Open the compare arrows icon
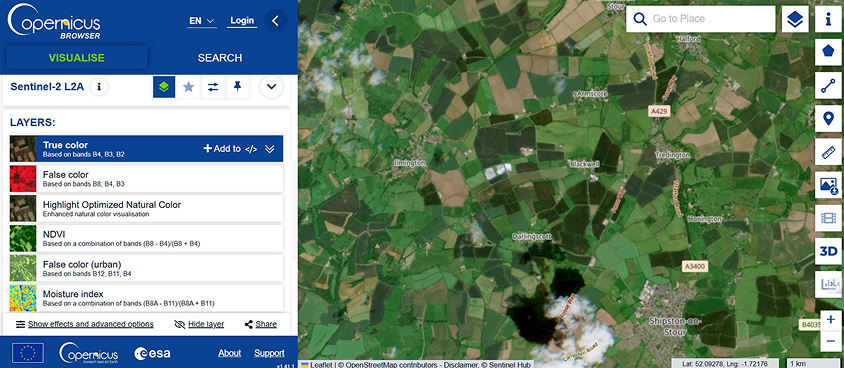The image size is (844, 368). [x=213, y=87]
